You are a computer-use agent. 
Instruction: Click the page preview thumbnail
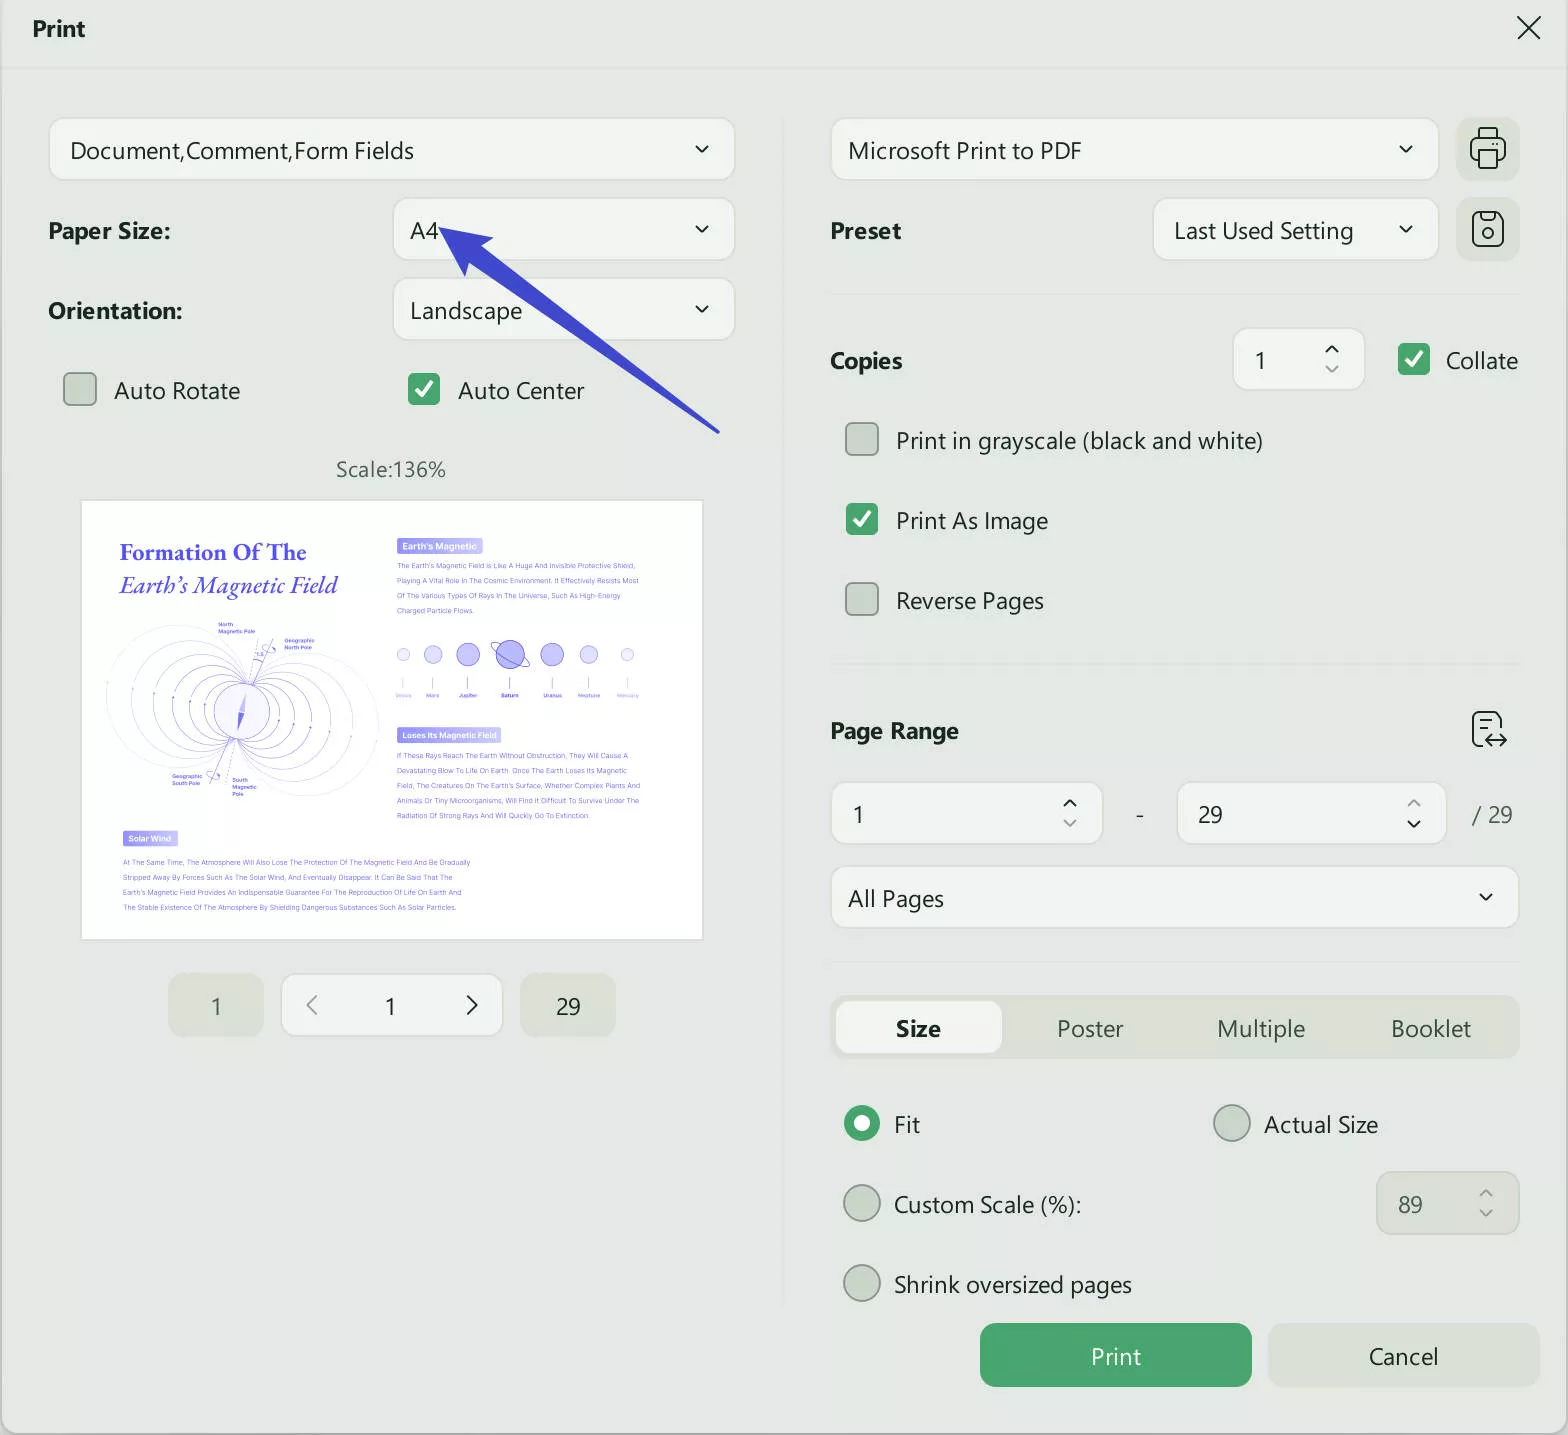coord(392,720)
